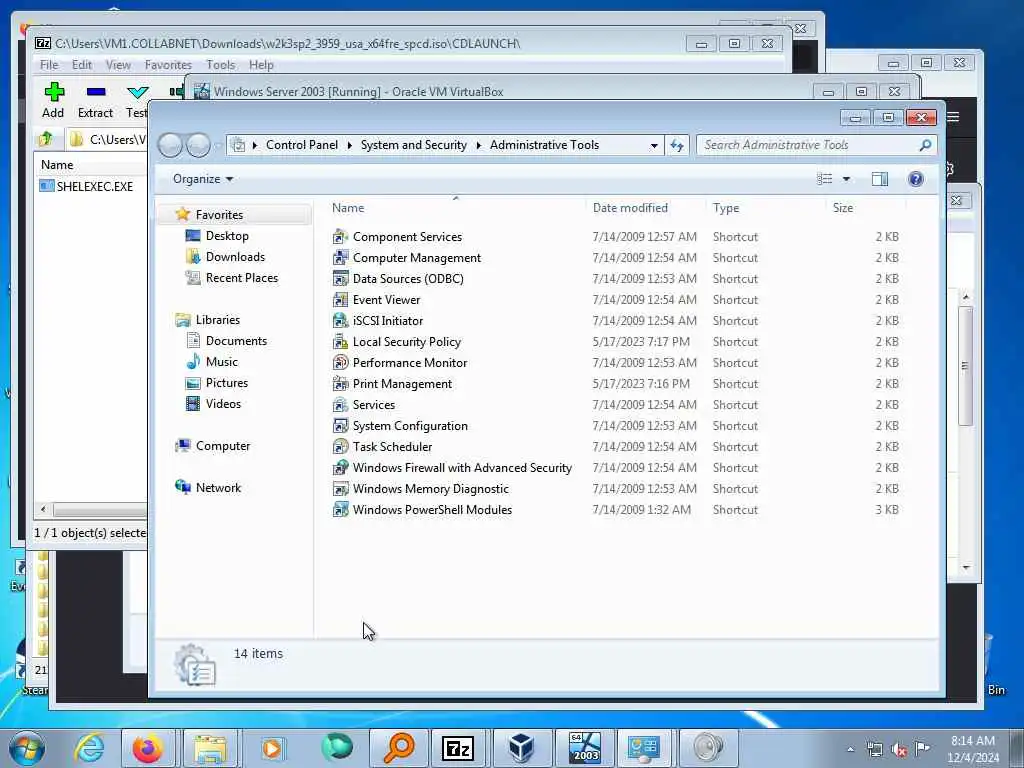Show hidden tray icons arrow

(850, 750)
